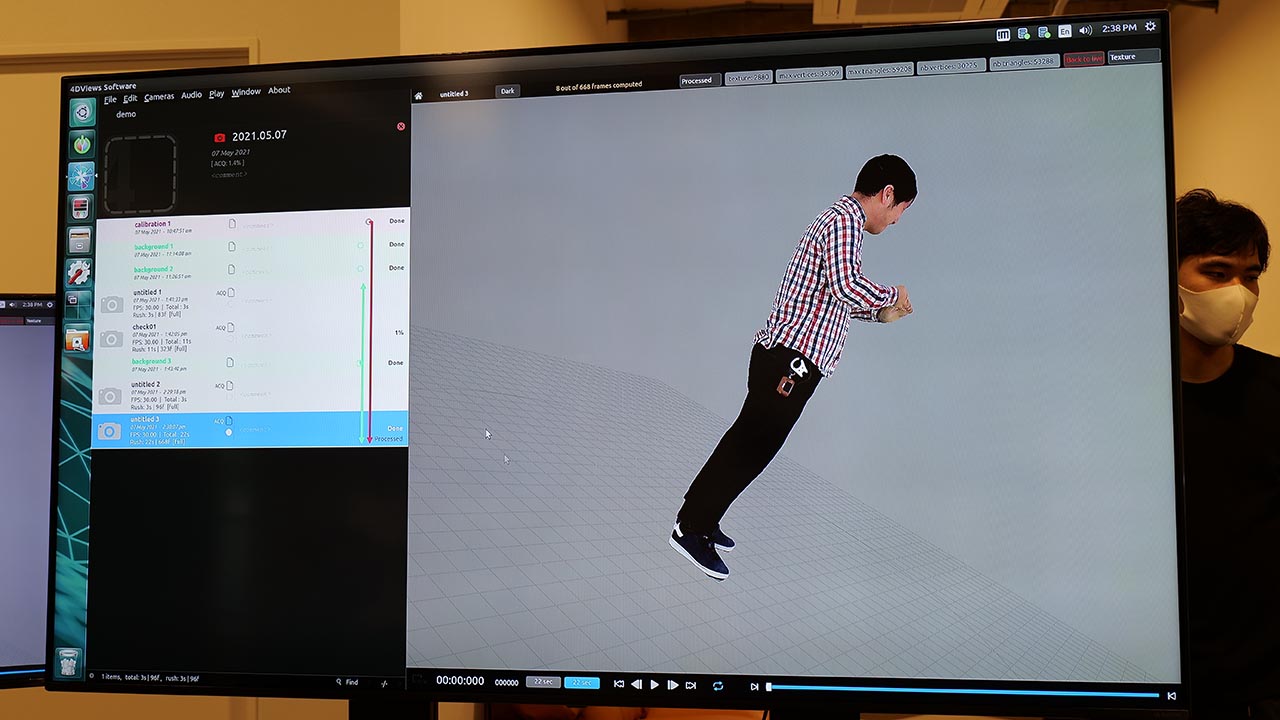
Task: Click the ACQ document icon on check01
Action: click(x=231, y=327)
